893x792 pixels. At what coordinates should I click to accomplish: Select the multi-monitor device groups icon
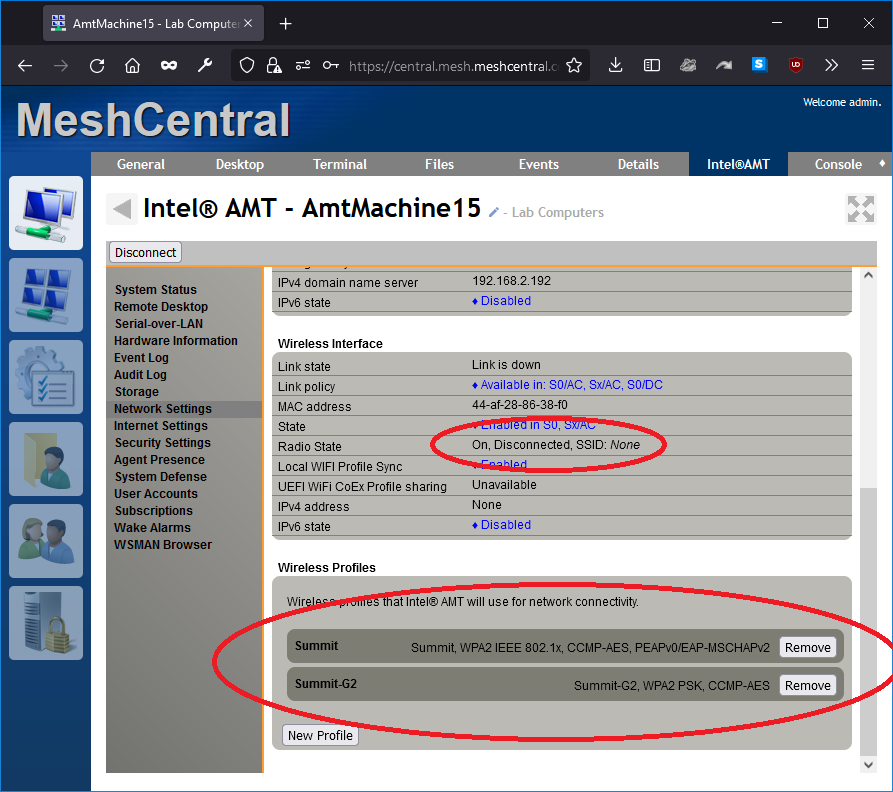(x=46, y=295)
